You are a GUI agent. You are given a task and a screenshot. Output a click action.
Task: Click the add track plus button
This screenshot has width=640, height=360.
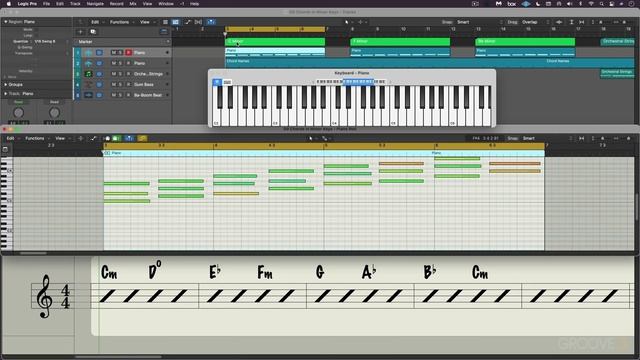click(x=80, y=31)
